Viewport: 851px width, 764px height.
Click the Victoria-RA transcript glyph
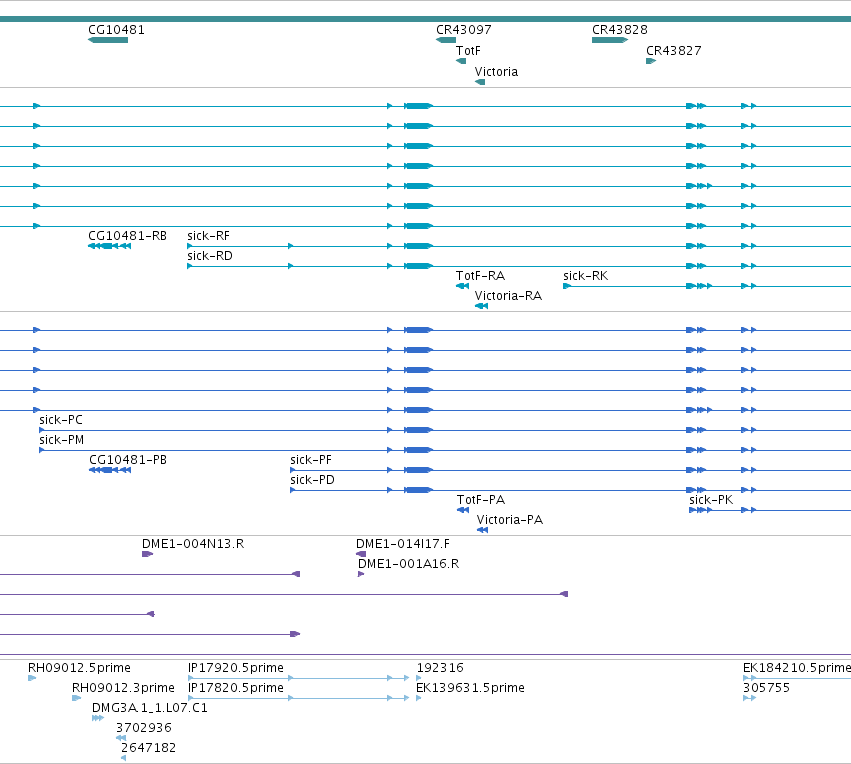pos(481,307)
